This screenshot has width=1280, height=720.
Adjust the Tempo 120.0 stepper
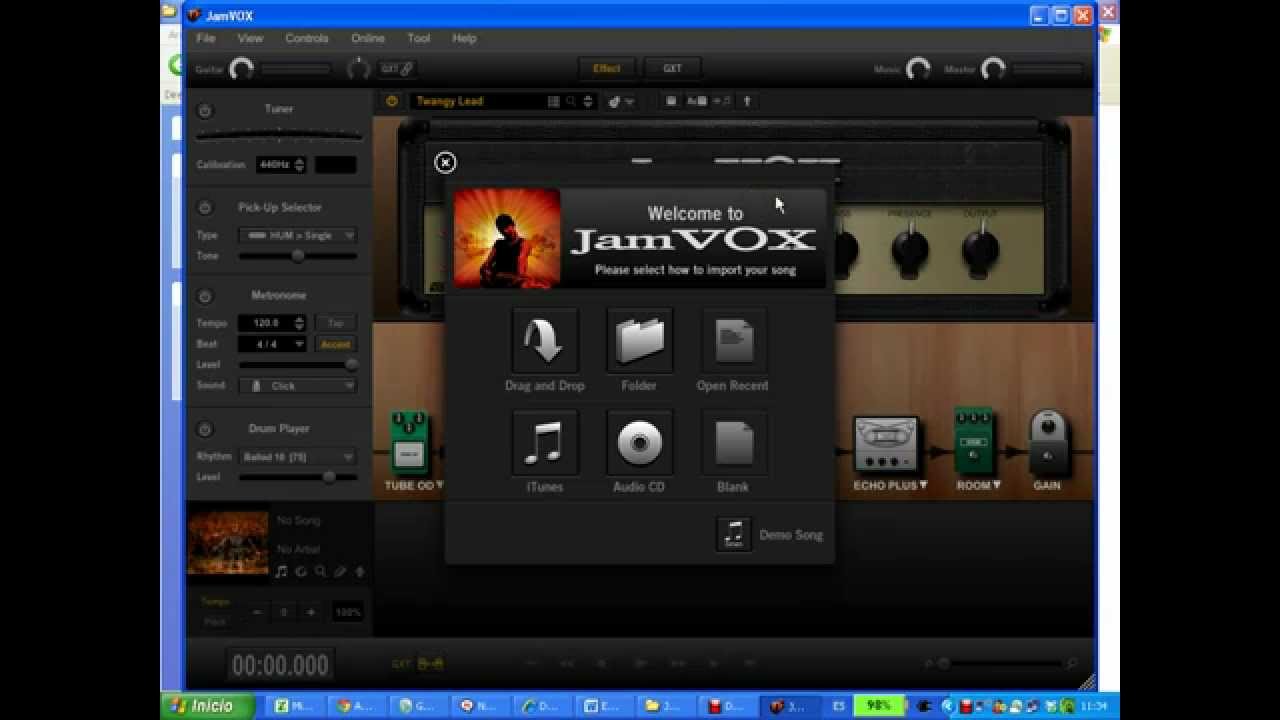click(299, 323)
